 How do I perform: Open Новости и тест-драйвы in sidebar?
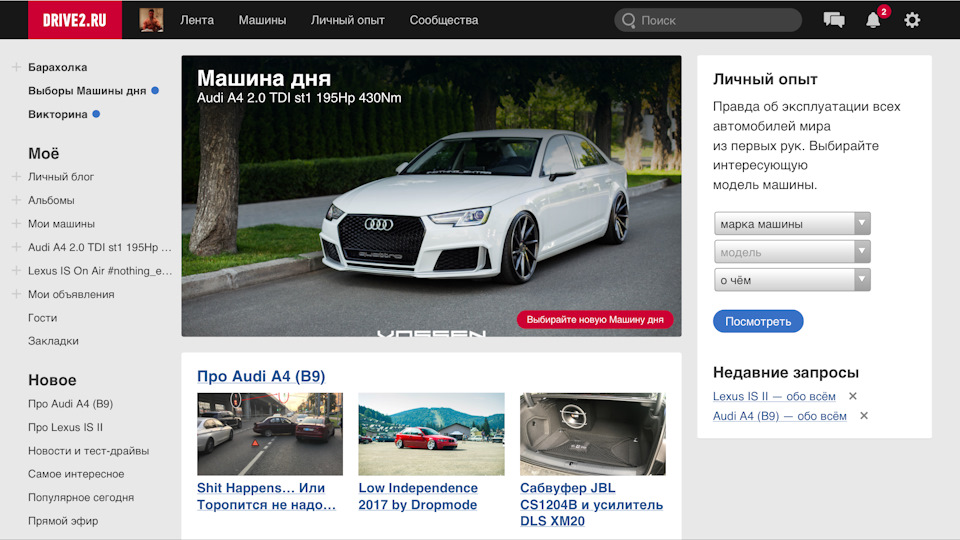89,451
